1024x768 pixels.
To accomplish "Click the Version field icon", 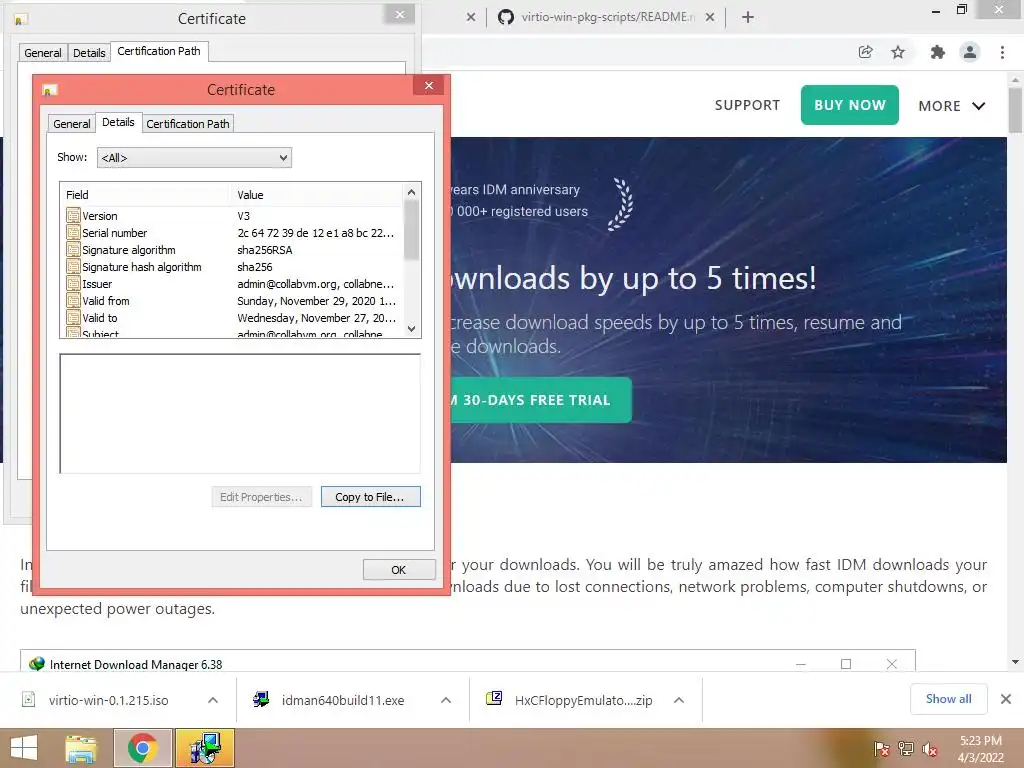I will [x=73, y=216].
